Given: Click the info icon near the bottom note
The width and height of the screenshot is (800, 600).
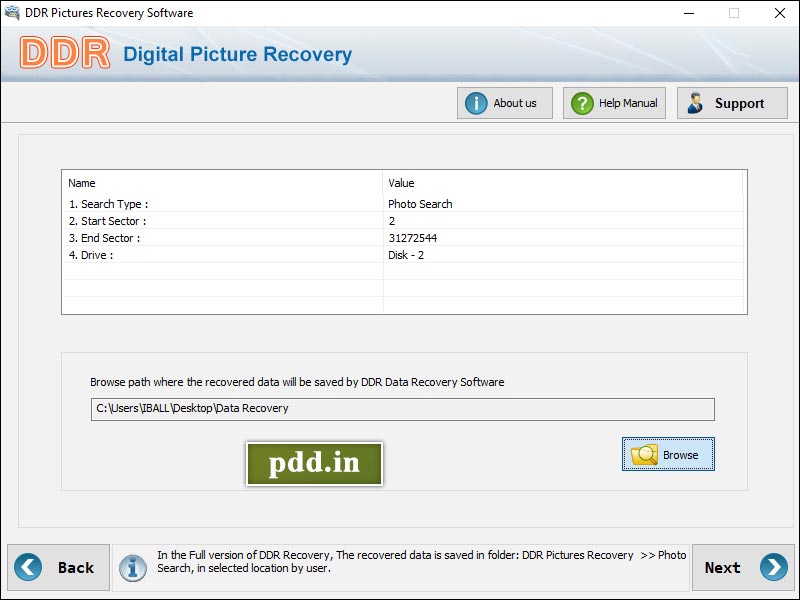Looking at the screenshot, I should click(x=135, y=567).
